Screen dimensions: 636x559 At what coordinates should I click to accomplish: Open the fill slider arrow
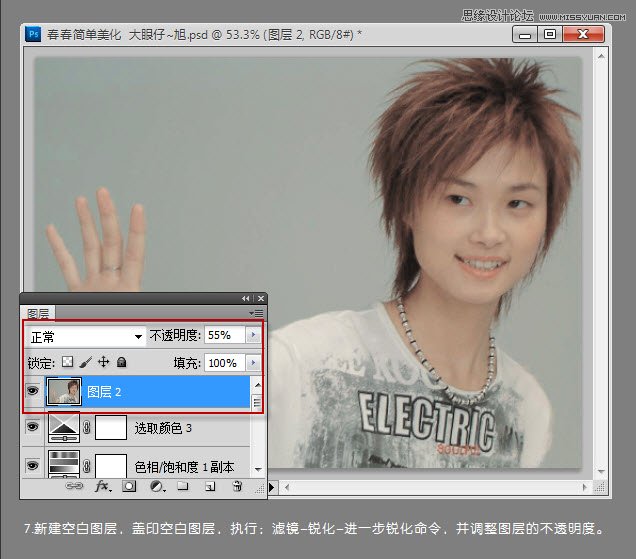[254, 362]
